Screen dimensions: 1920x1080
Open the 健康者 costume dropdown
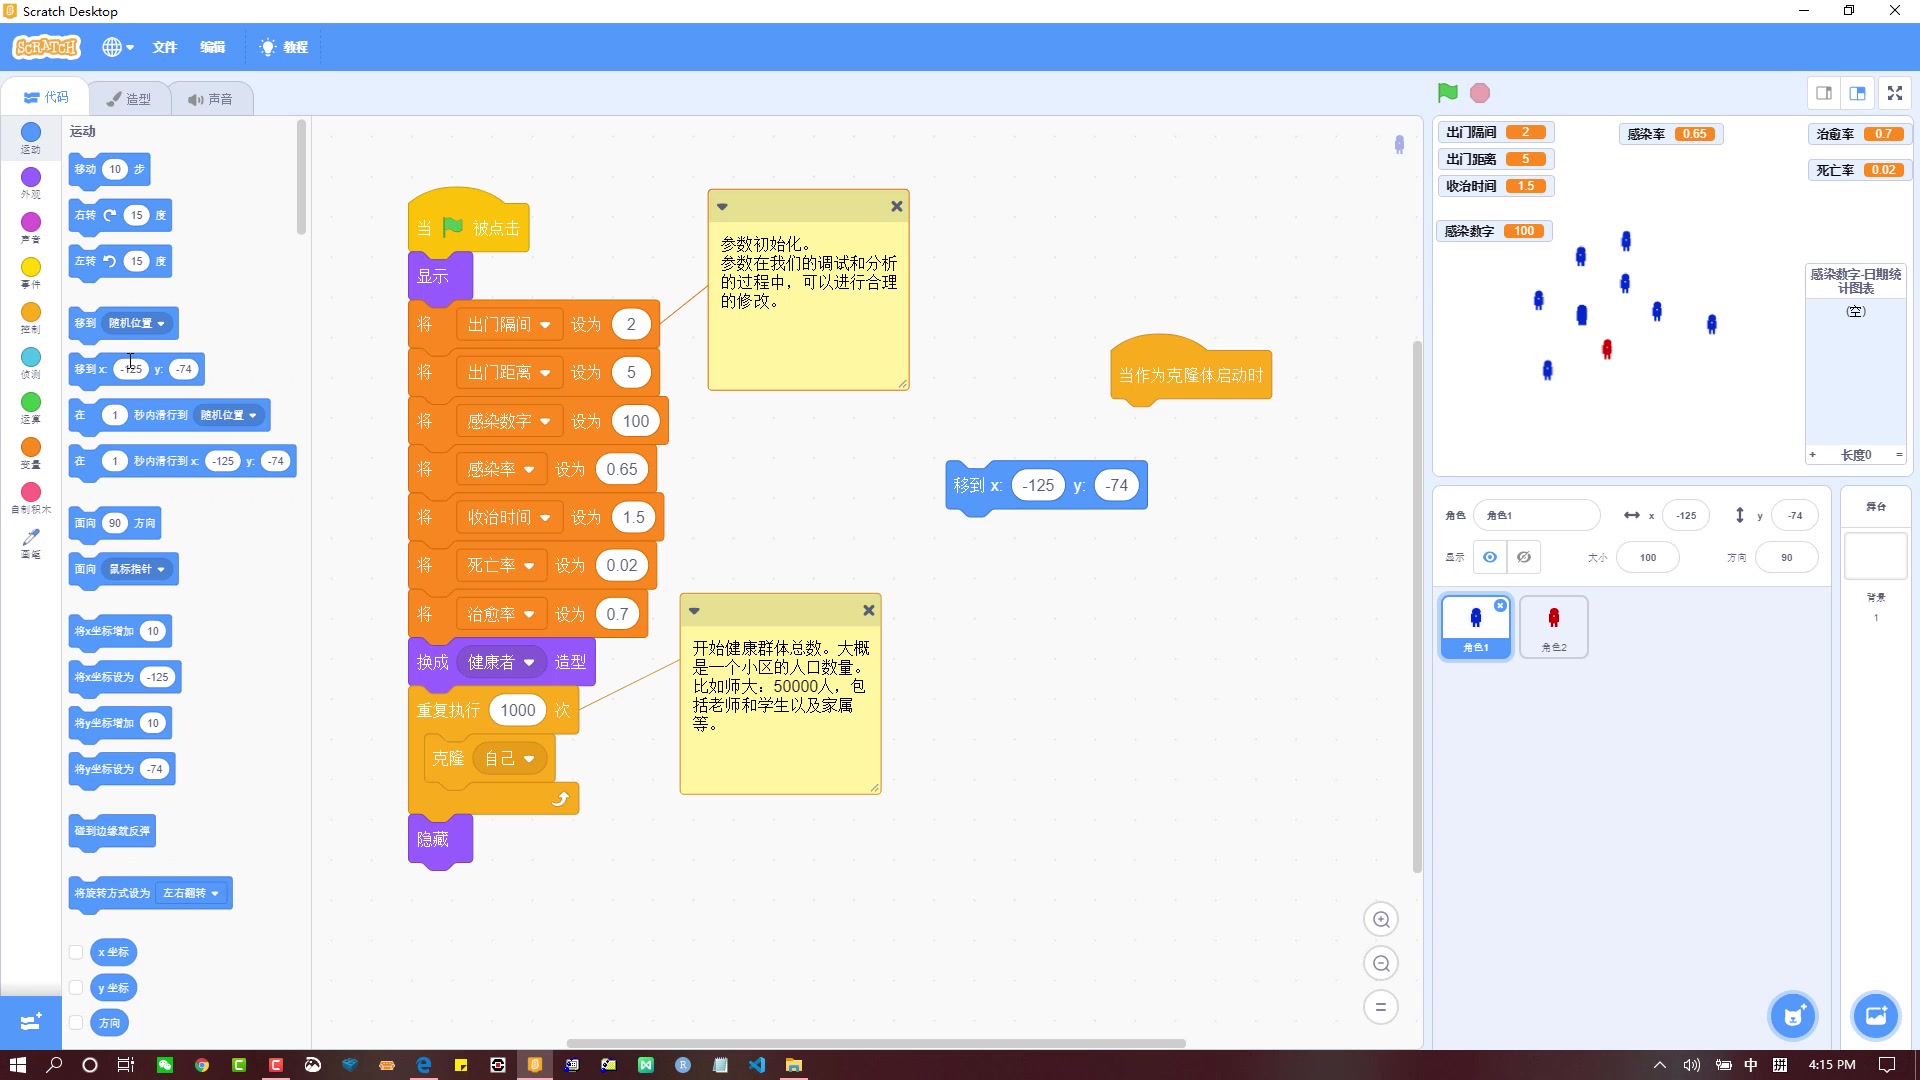pos(529,663)
